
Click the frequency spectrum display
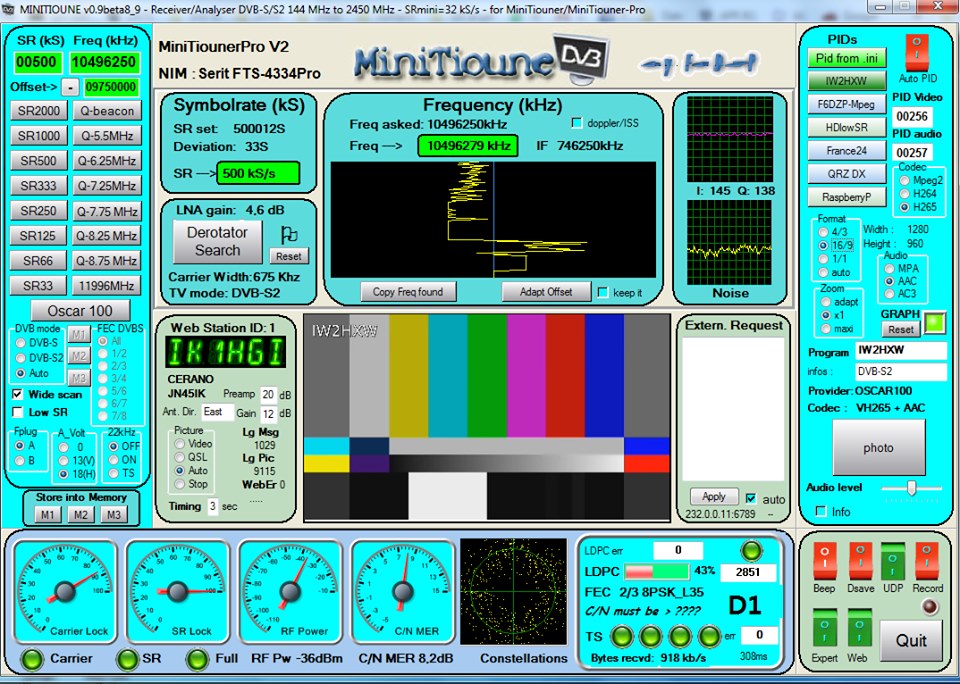click(493, 220)
